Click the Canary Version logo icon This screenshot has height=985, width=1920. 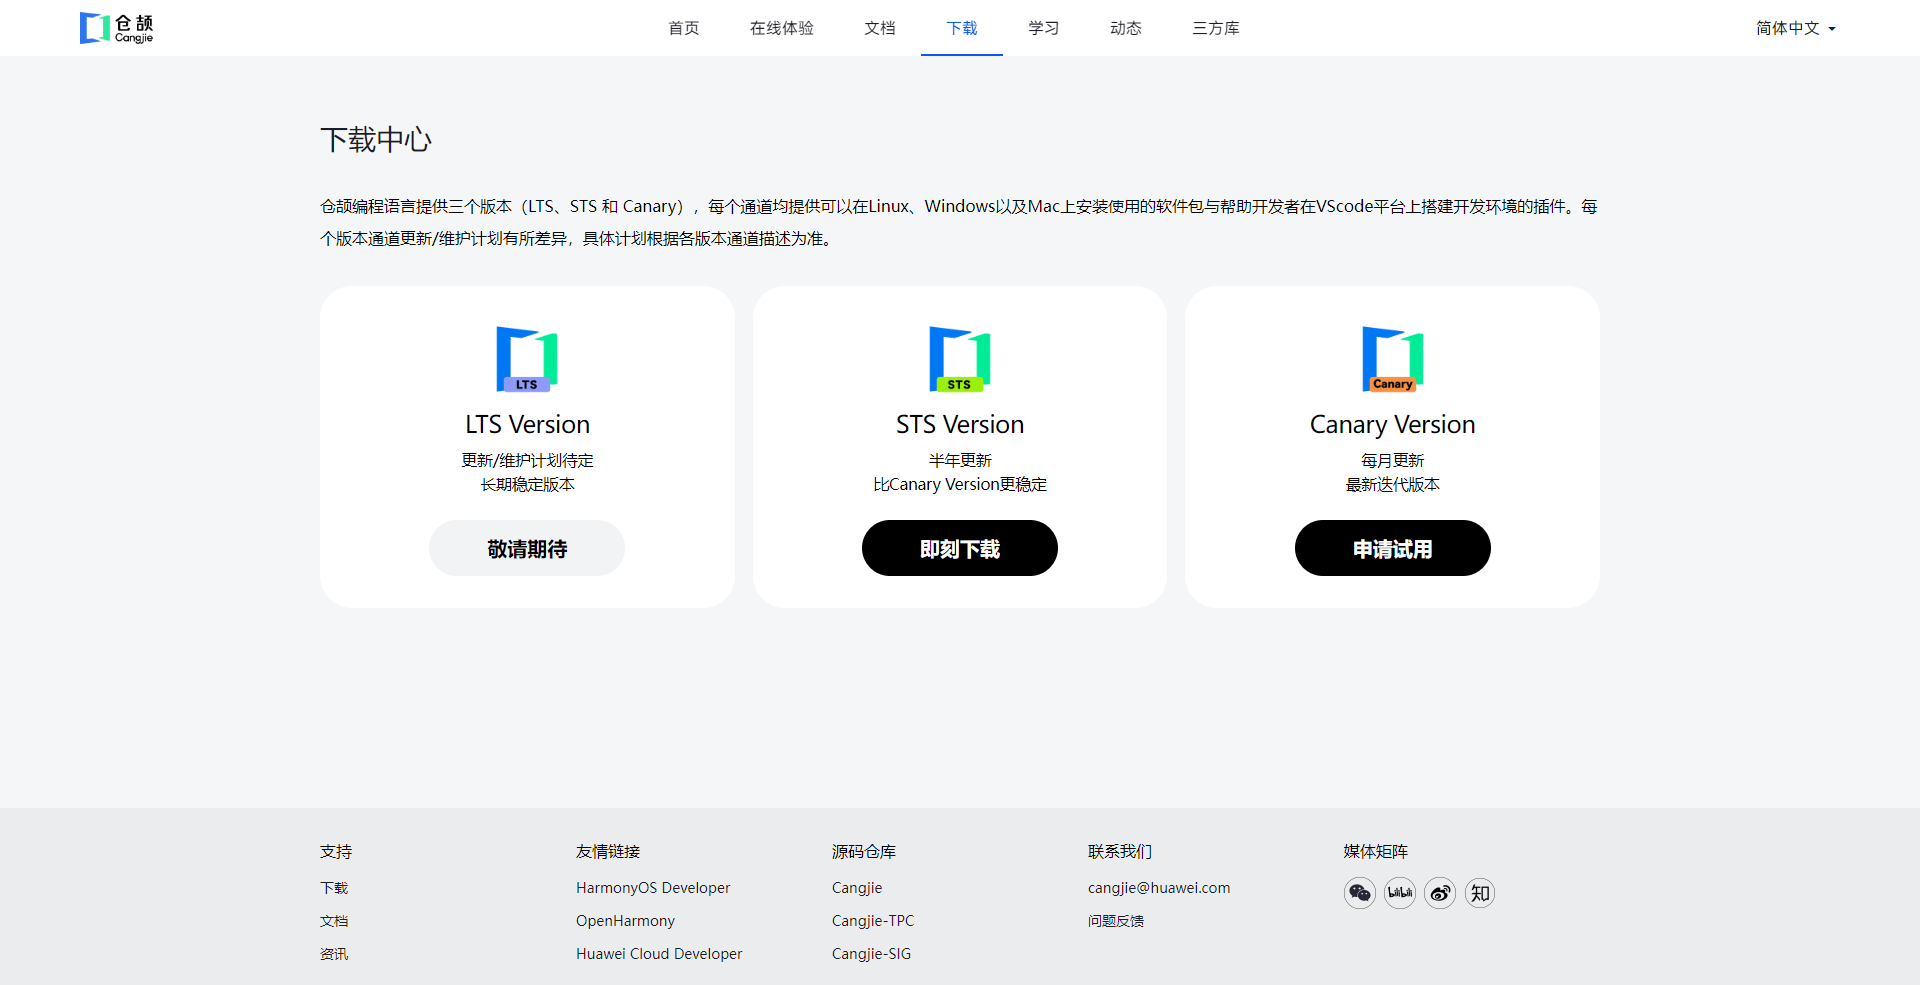(1392, 359)
